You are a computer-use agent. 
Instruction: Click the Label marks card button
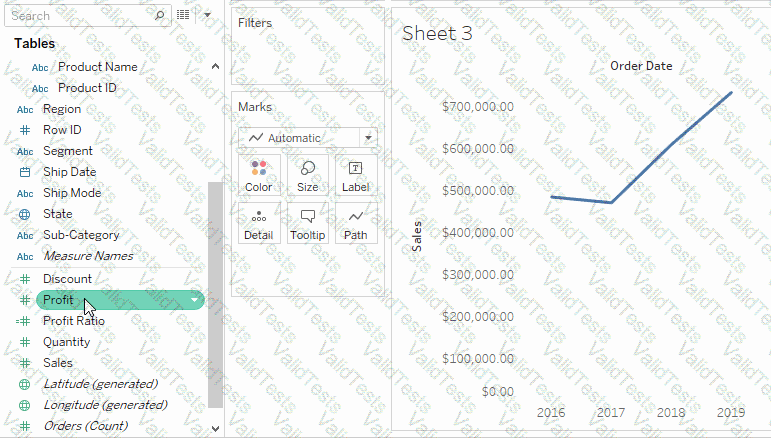(355, 175)
